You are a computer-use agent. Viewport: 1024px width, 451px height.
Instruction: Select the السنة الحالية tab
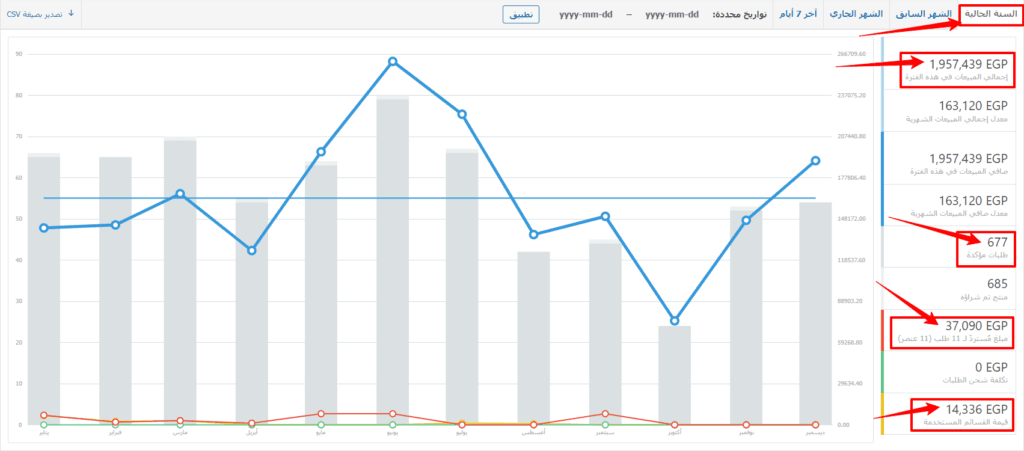click(989, 14)
